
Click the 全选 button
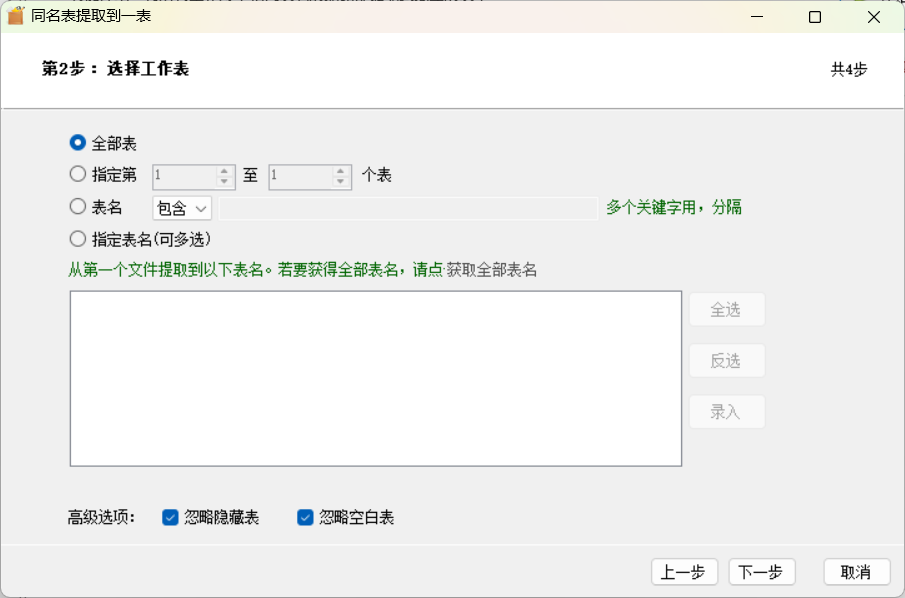click(x=727, y=309)
